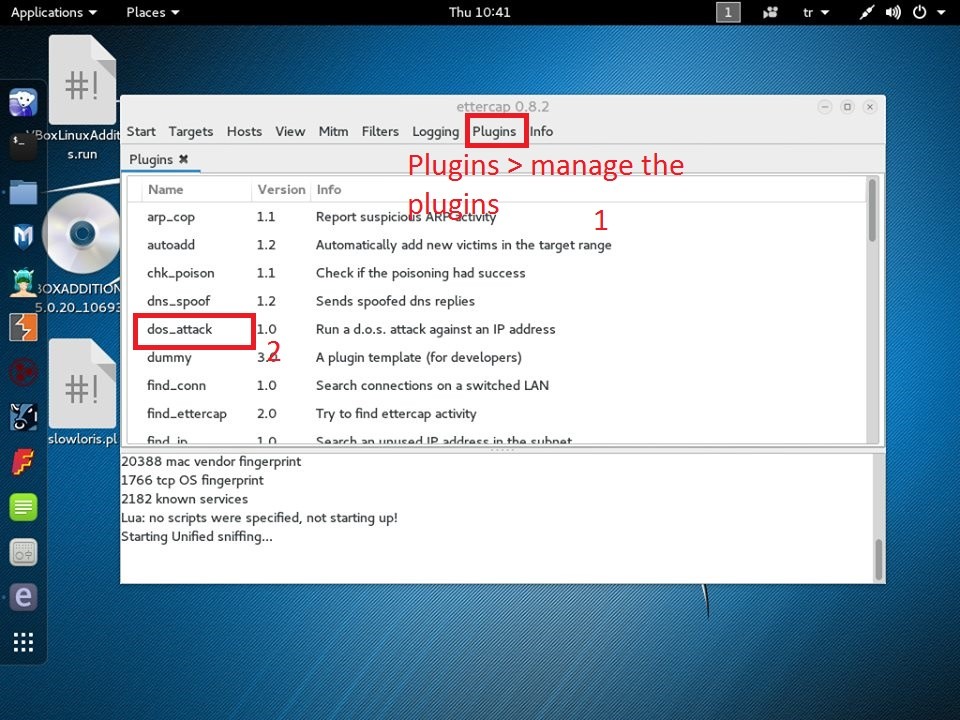Screen dimensions: 960x720
Task: Close the Plugins tab with its X
Action: 183,159
